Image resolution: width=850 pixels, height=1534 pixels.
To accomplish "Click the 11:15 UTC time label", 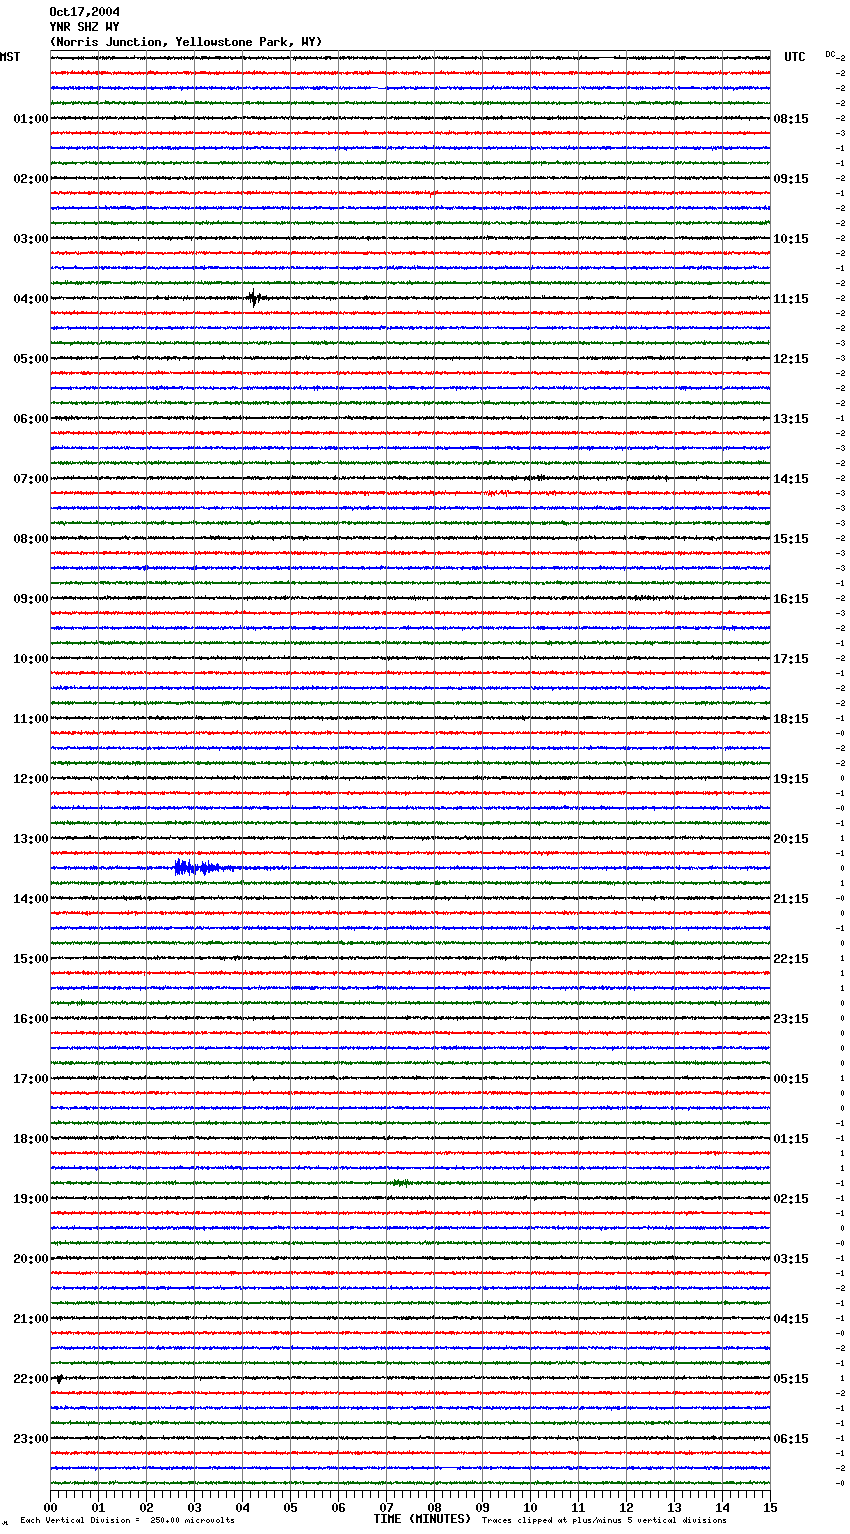I will coord(791,299).
